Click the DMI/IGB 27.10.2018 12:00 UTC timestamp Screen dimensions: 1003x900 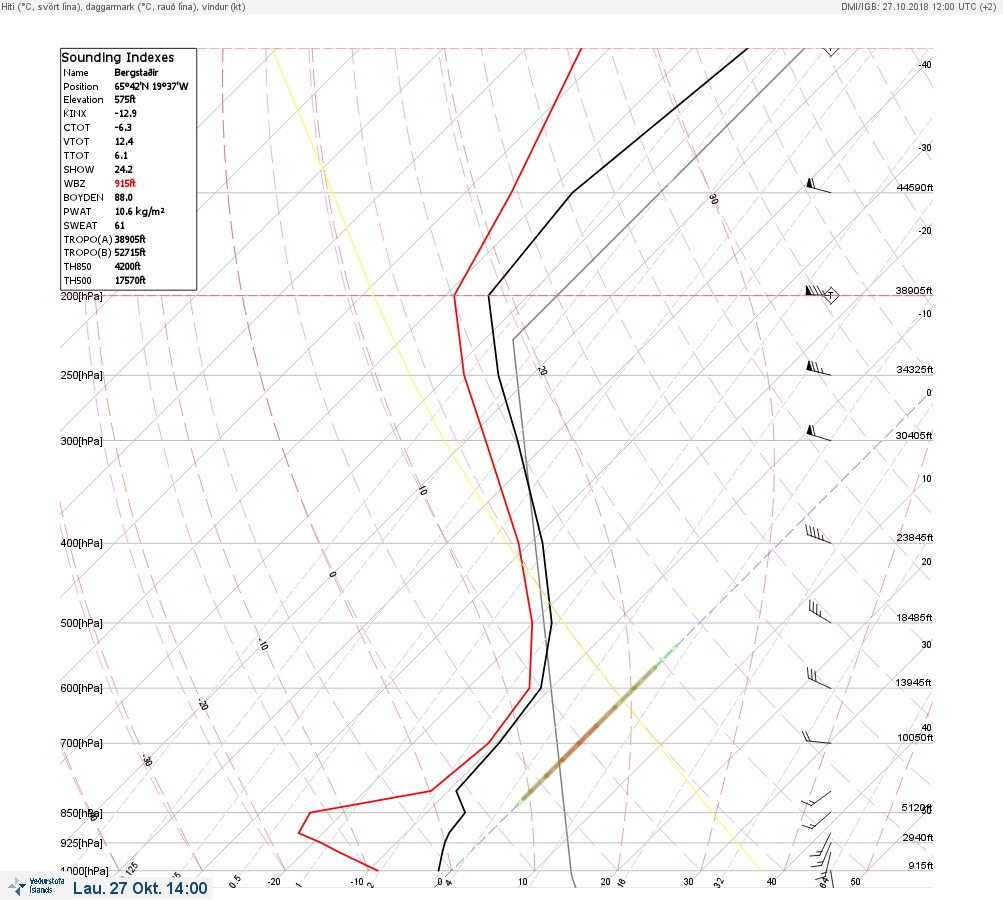[918, 6]
